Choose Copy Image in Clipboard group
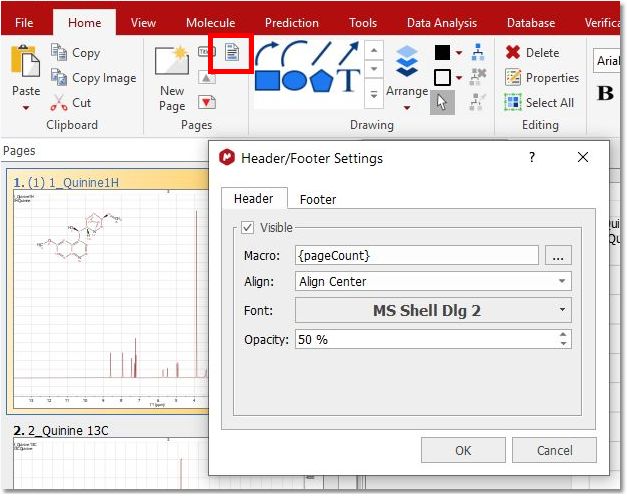 pyautogui.click(x=94, y=78)
